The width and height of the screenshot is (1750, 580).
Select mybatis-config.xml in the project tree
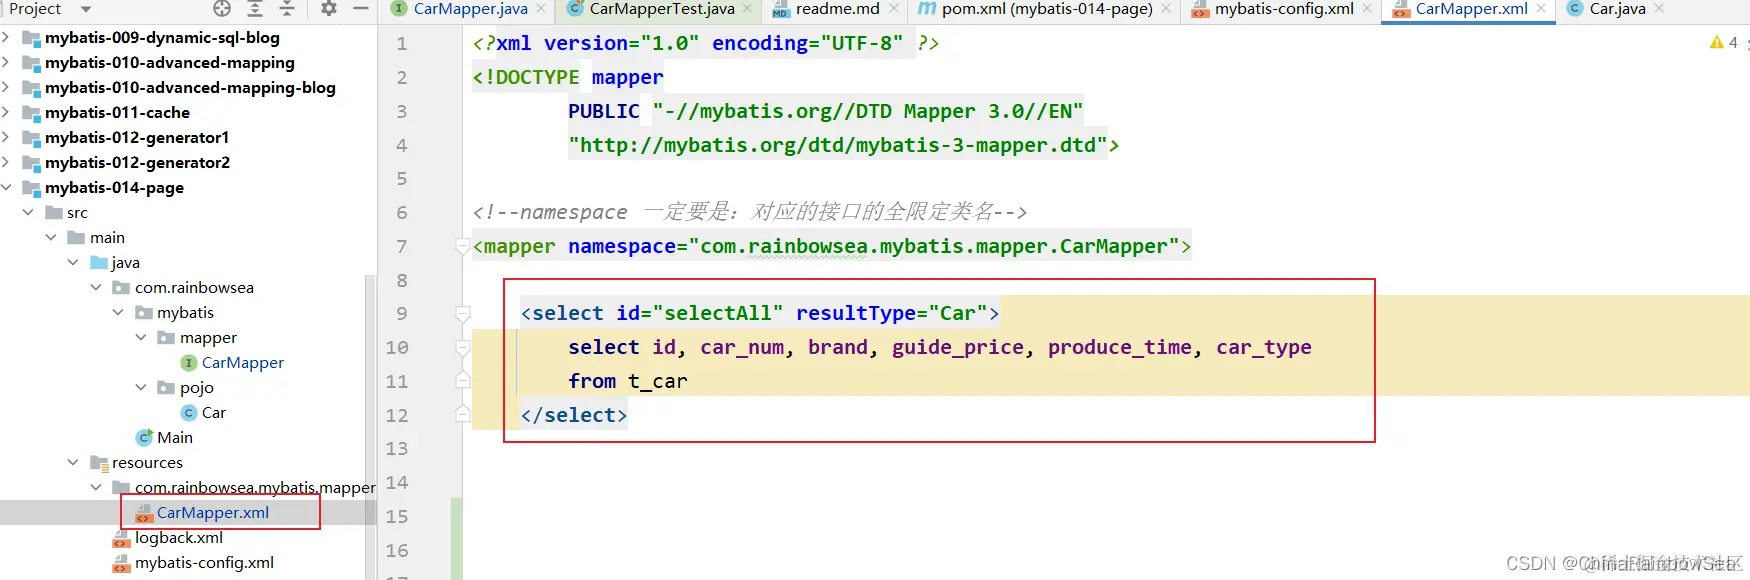point(204,563)
